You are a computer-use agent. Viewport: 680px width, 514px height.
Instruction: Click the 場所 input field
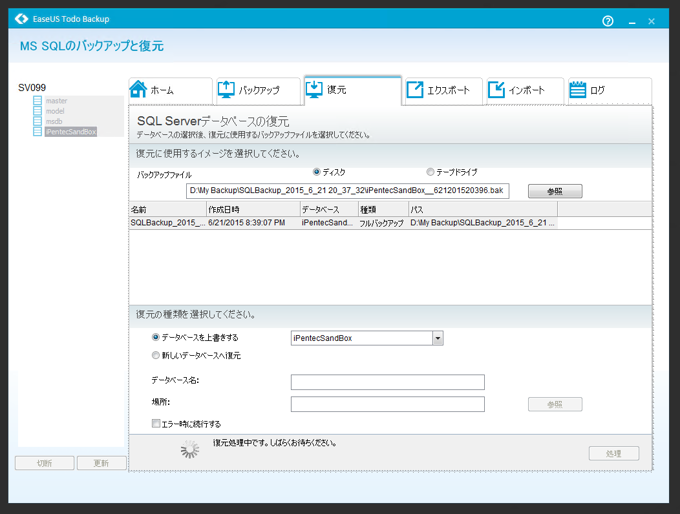pos(388,404)
